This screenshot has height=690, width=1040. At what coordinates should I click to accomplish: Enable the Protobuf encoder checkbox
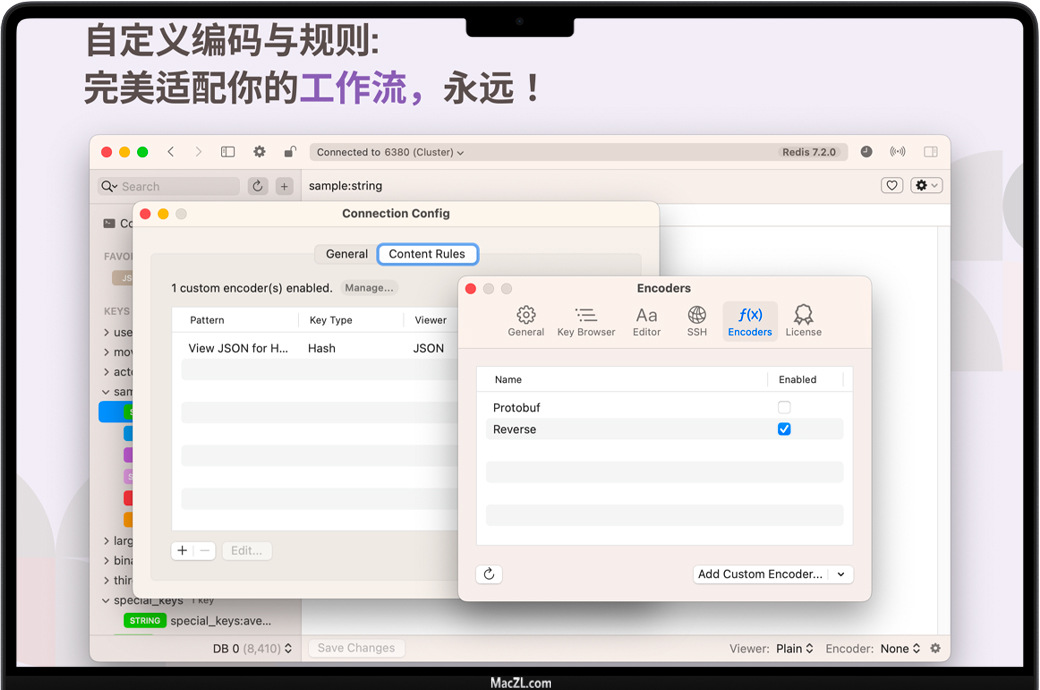(784, 407)
